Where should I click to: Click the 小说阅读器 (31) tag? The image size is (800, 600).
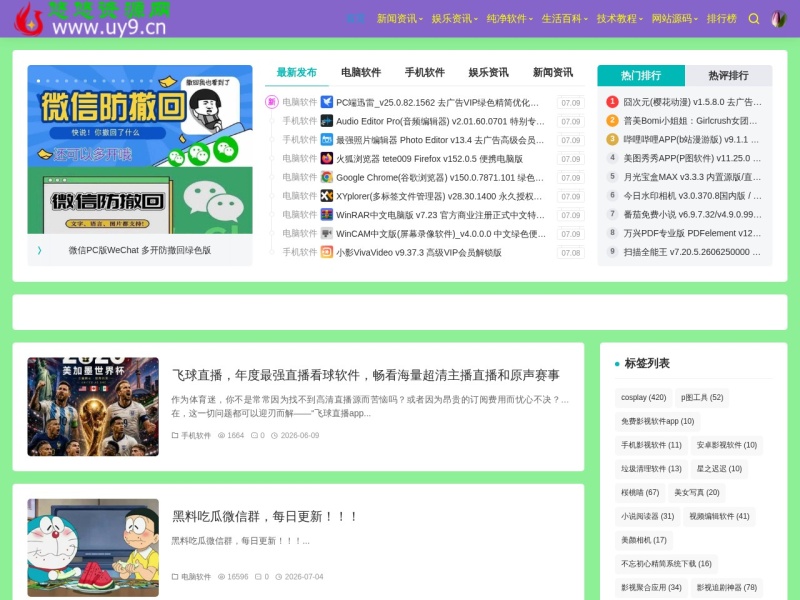647,516
